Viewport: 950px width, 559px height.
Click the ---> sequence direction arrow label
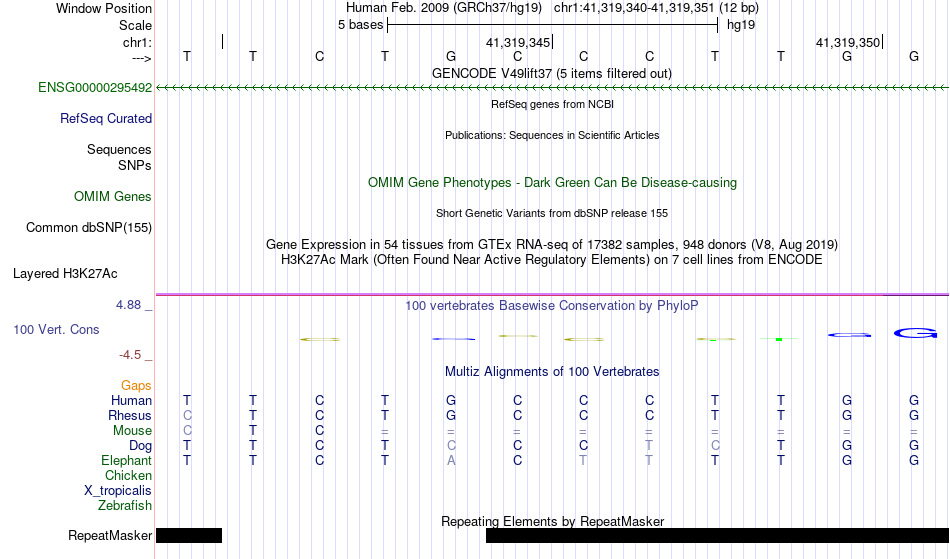[141, 58]
